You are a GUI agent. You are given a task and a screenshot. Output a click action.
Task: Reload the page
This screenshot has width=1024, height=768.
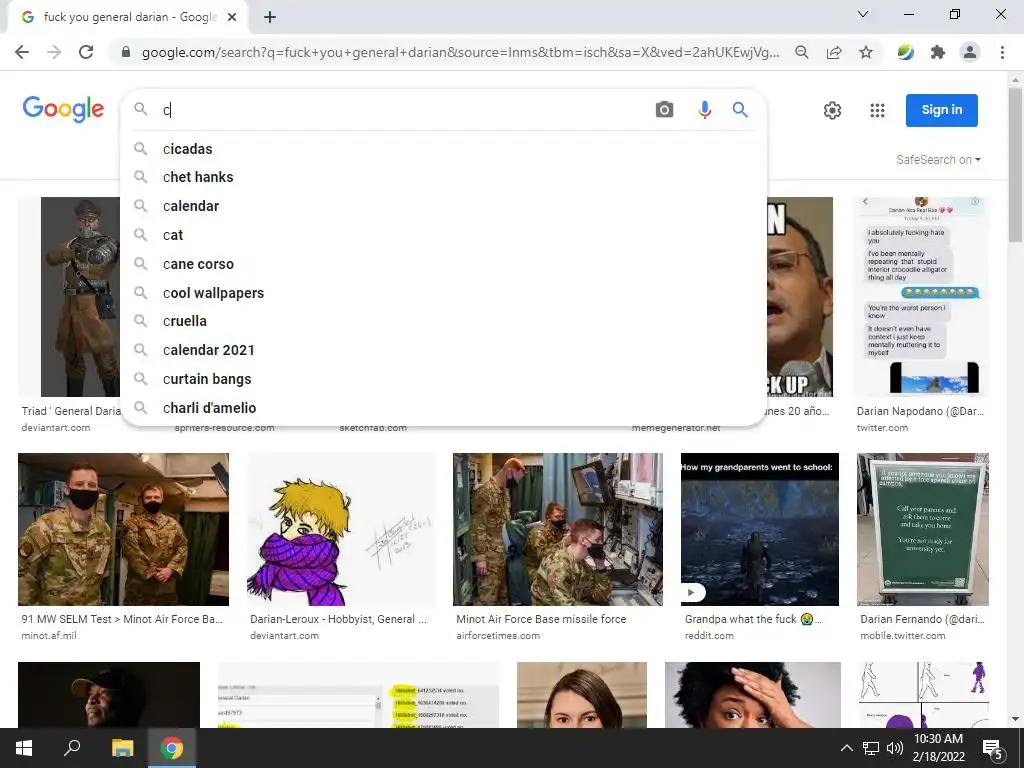[x=86, y=52]
